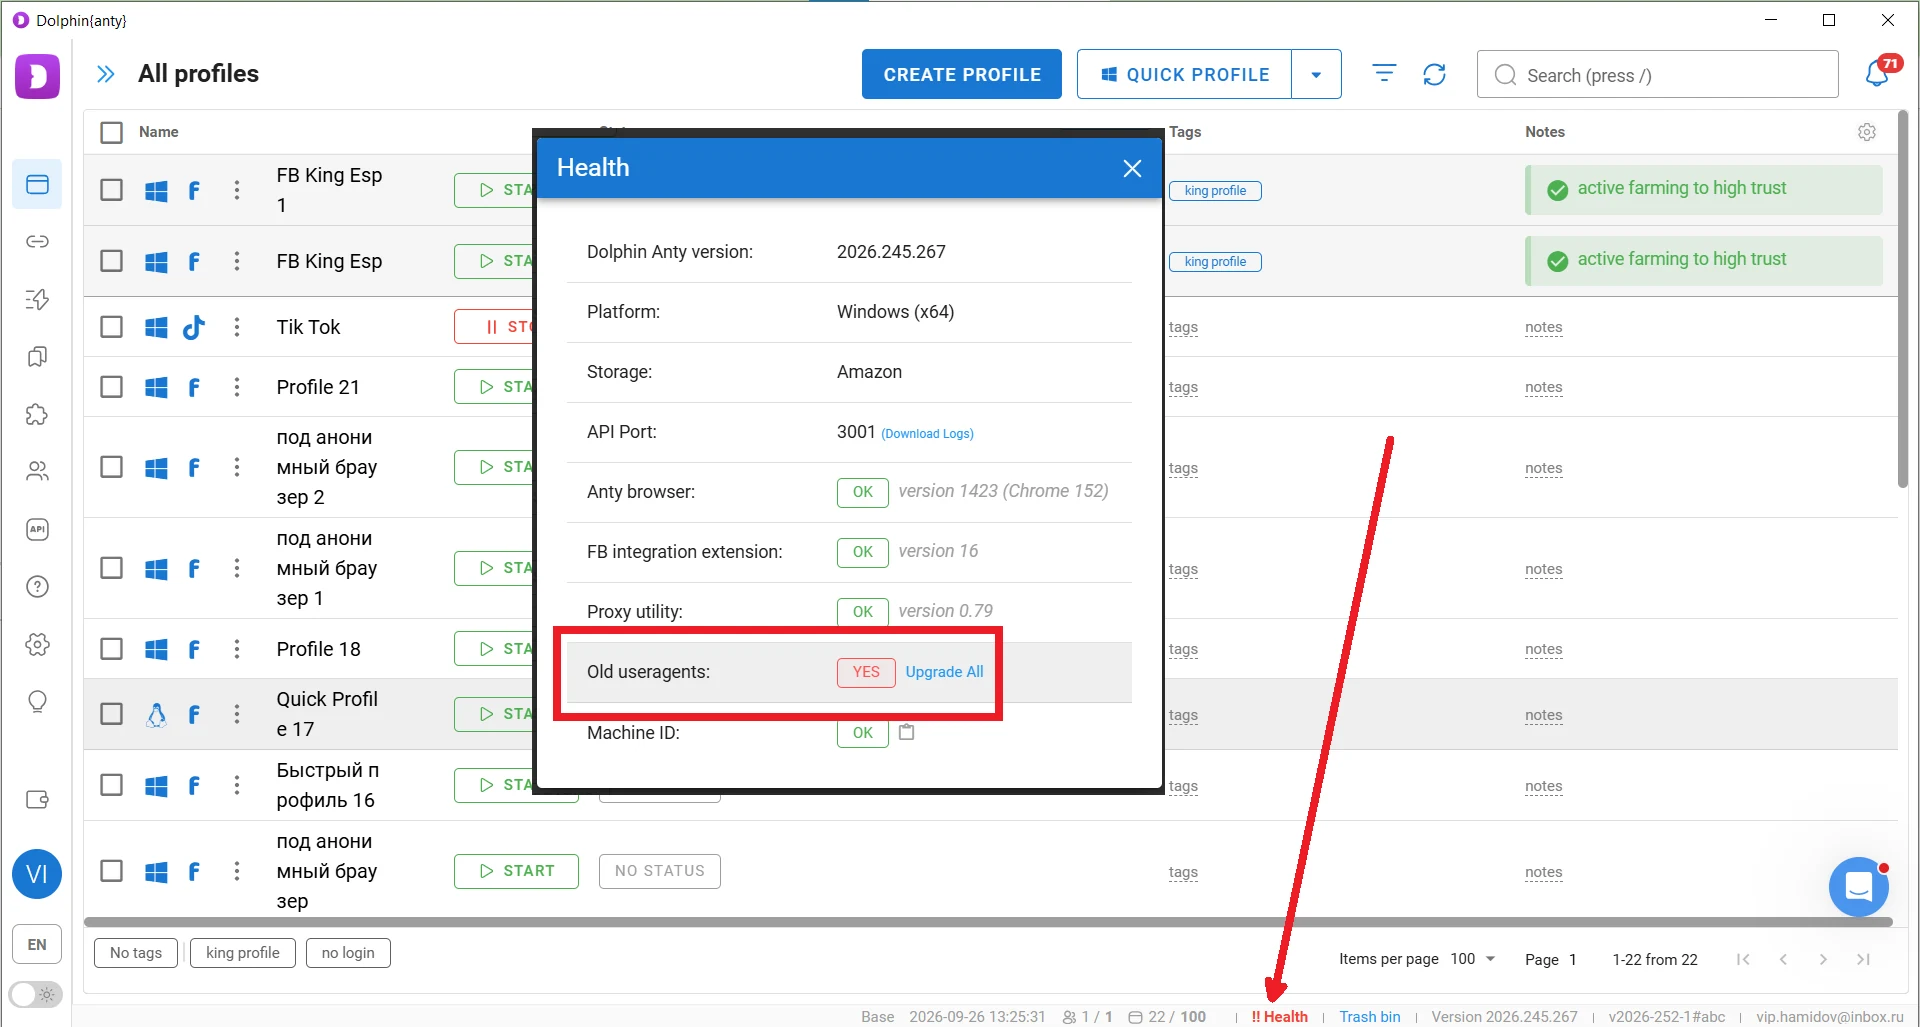Open the lightbulb tips icon in sidebar
This screenshot has height=1027, width=1920.
pyautogui.click(x=37, y=701)
